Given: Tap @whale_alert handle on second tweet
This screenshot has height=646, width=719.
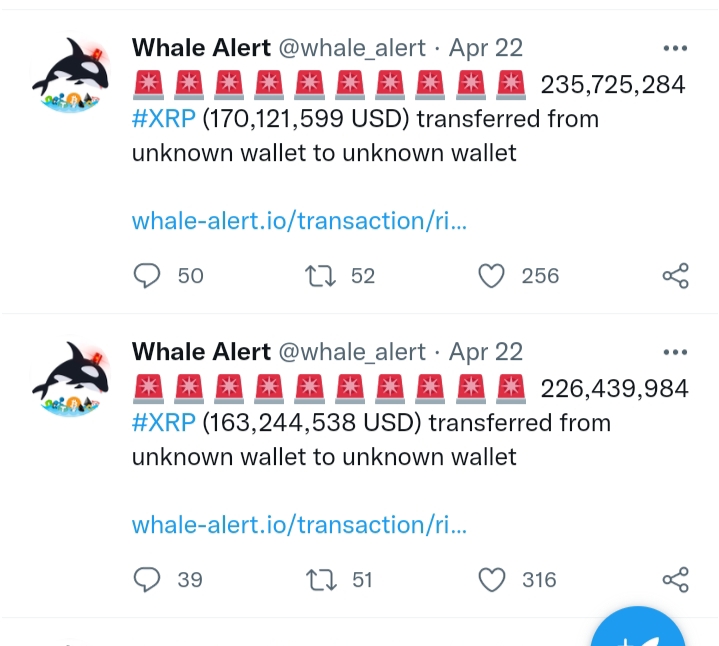Looking at the screenshot, I should [x=352, y=352].
